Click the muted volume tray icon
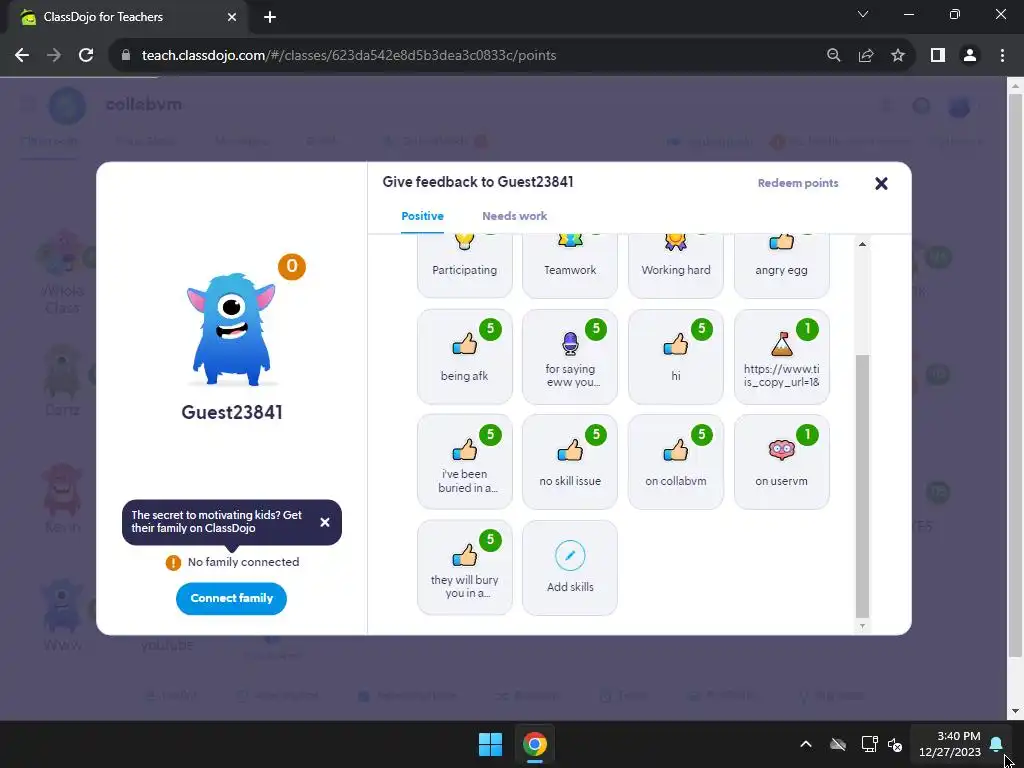The height and width of the screenshot is (768, 1024). click(x=895, y=744)
